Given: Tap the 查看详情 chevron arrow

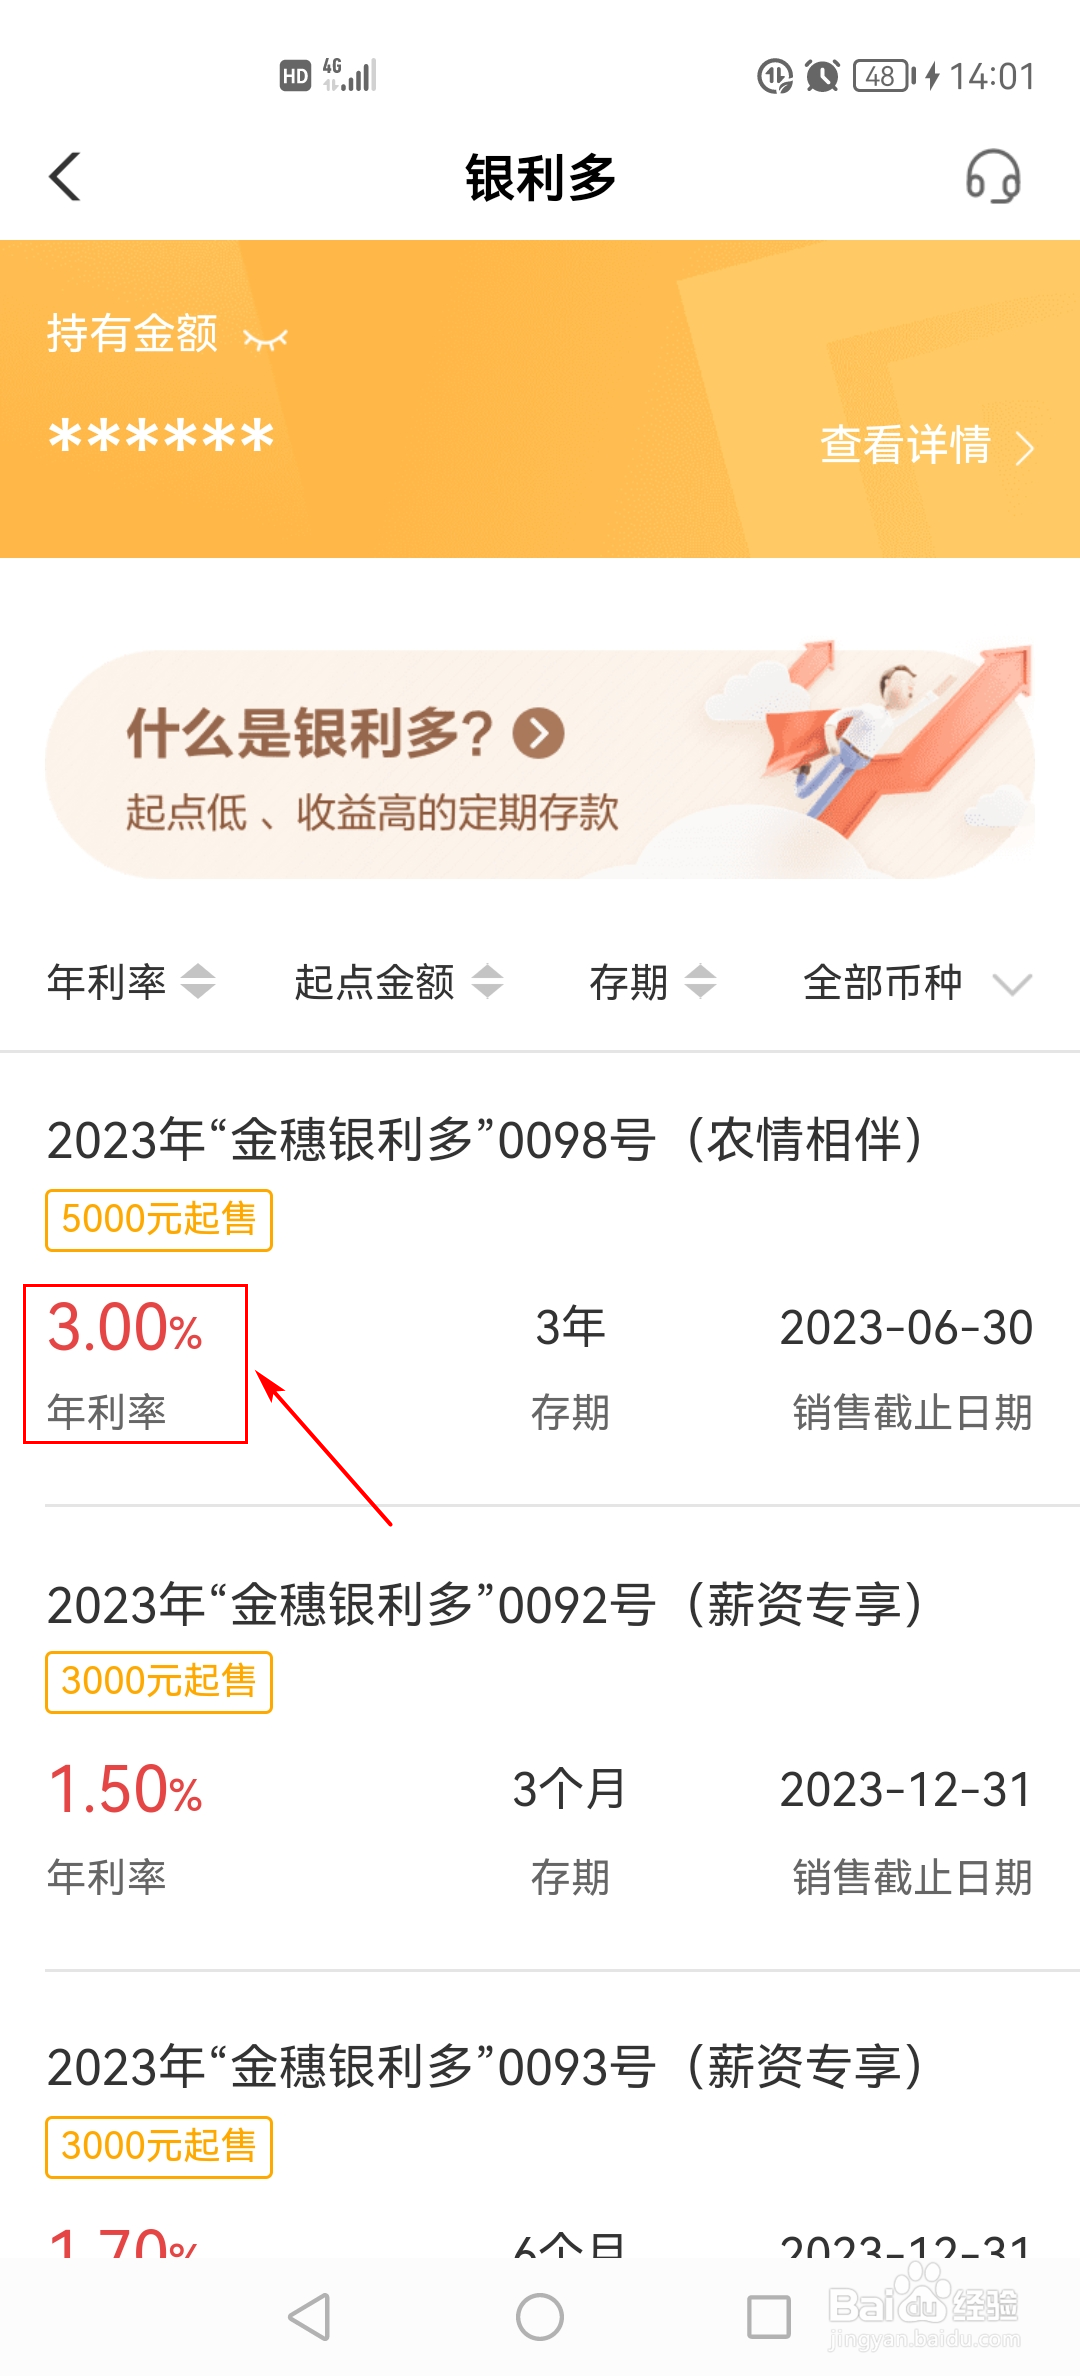Looking at the screenshot, I should coord(1024,448).
